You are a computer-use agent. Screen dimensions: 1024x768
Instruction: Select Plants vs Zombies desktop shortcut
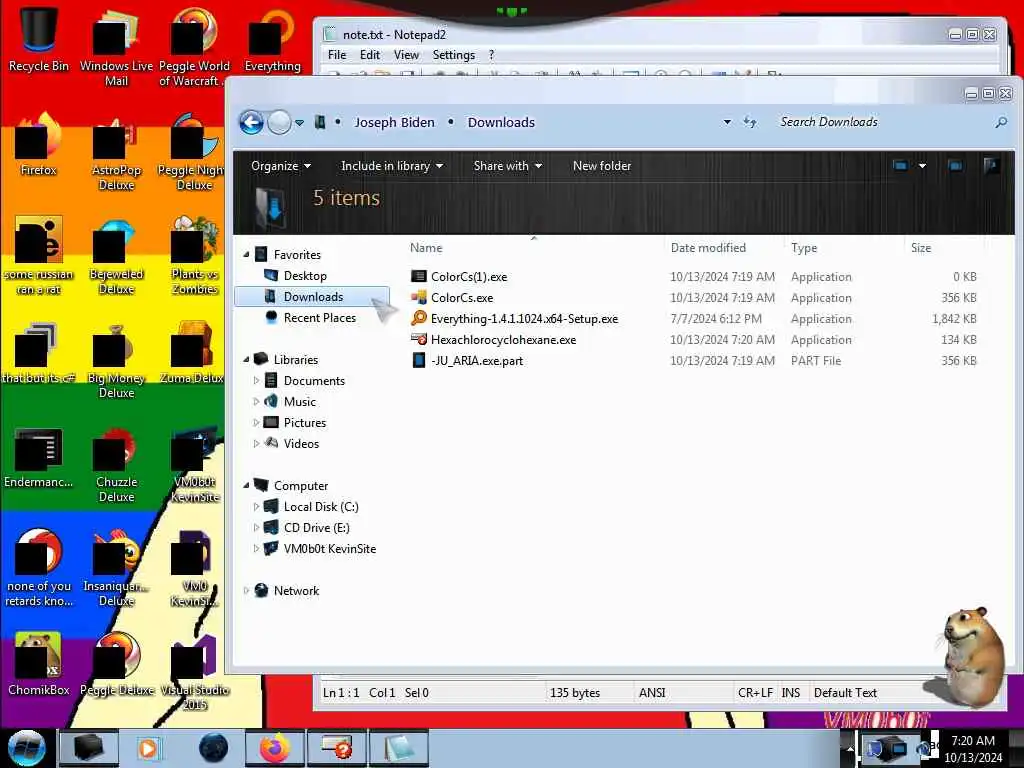pyautogui.click(x=195, y=256)
